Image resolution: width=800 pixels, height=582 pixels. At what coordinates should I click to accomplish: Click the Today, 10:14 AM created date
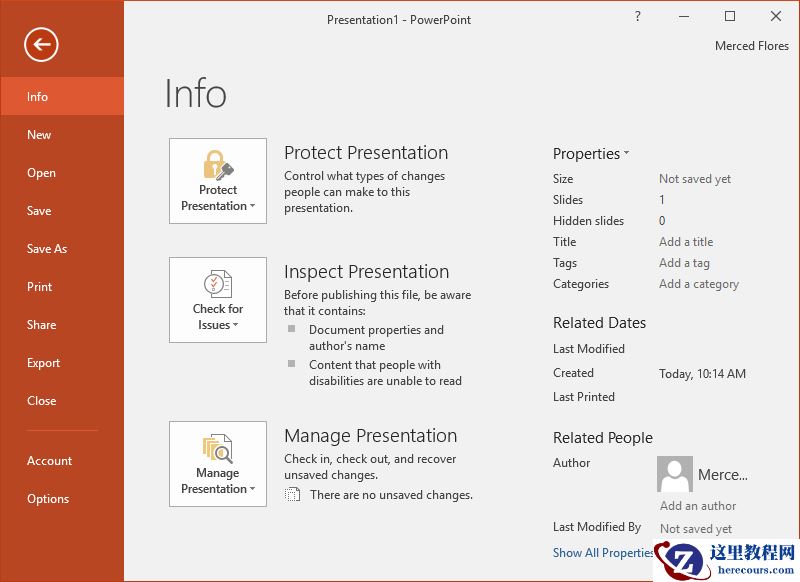coord(702,374)
